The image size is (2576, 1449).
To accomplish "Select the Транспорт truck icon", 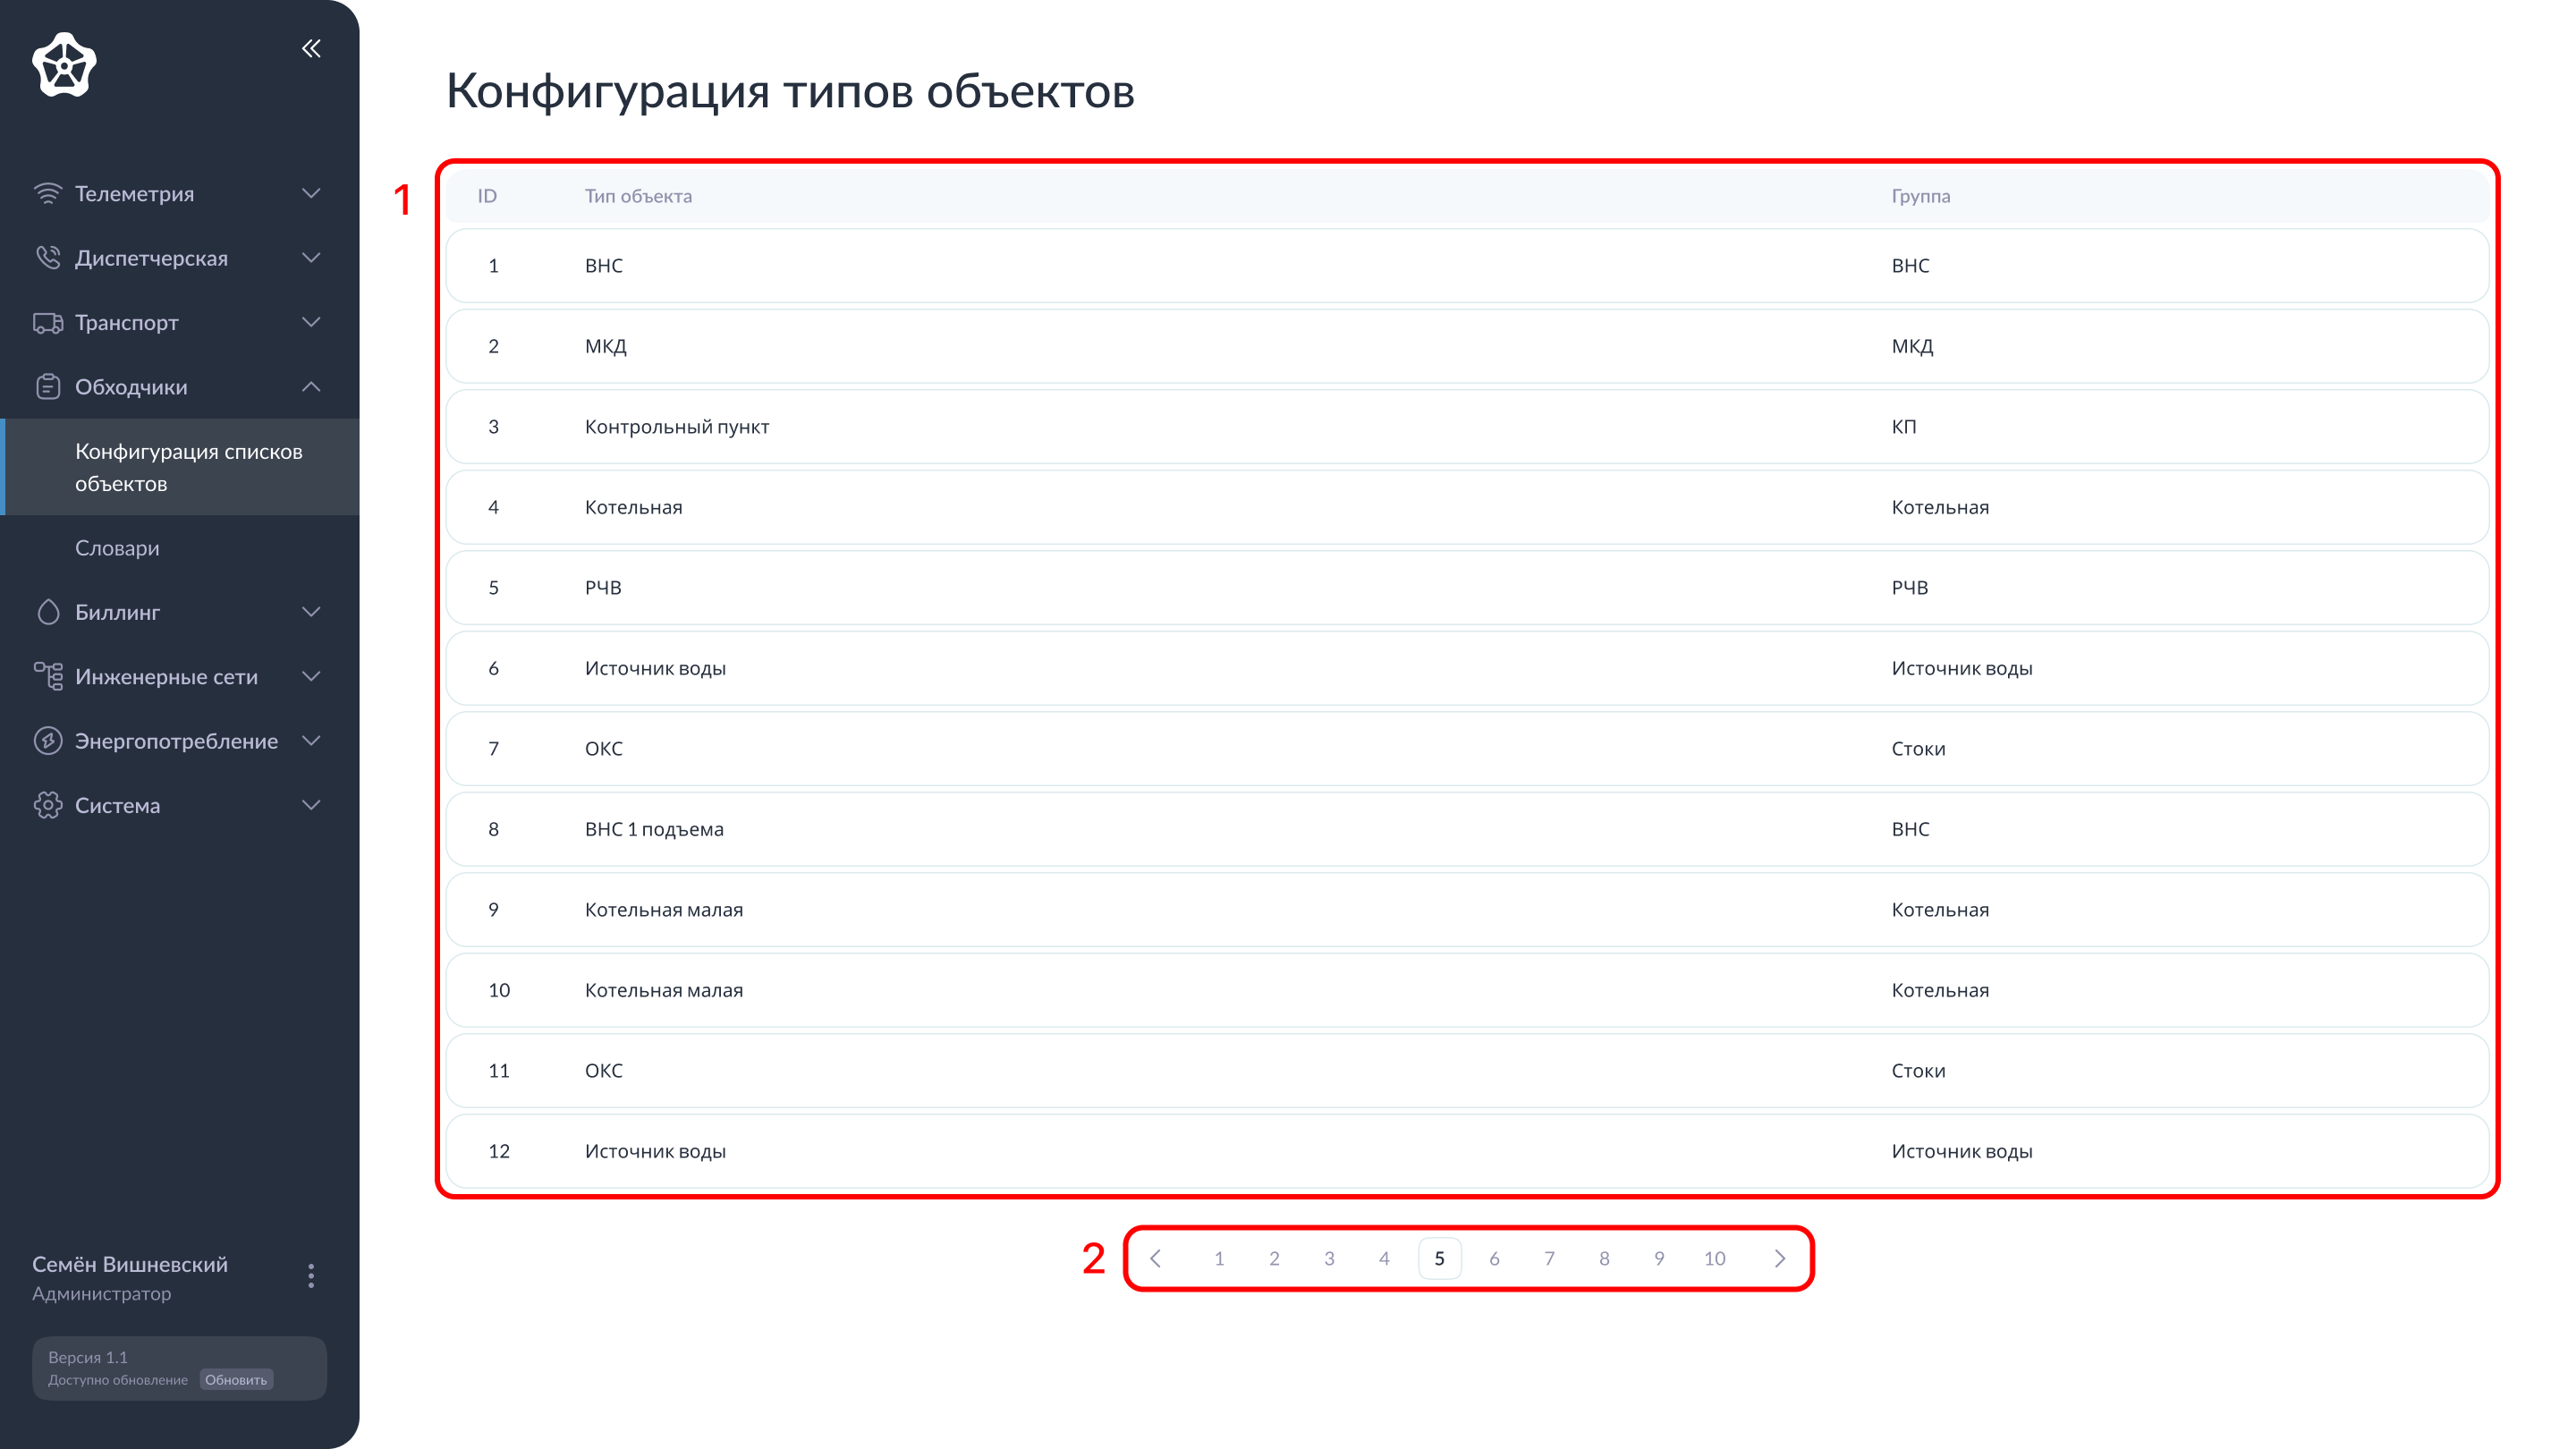I will point(50,322).
